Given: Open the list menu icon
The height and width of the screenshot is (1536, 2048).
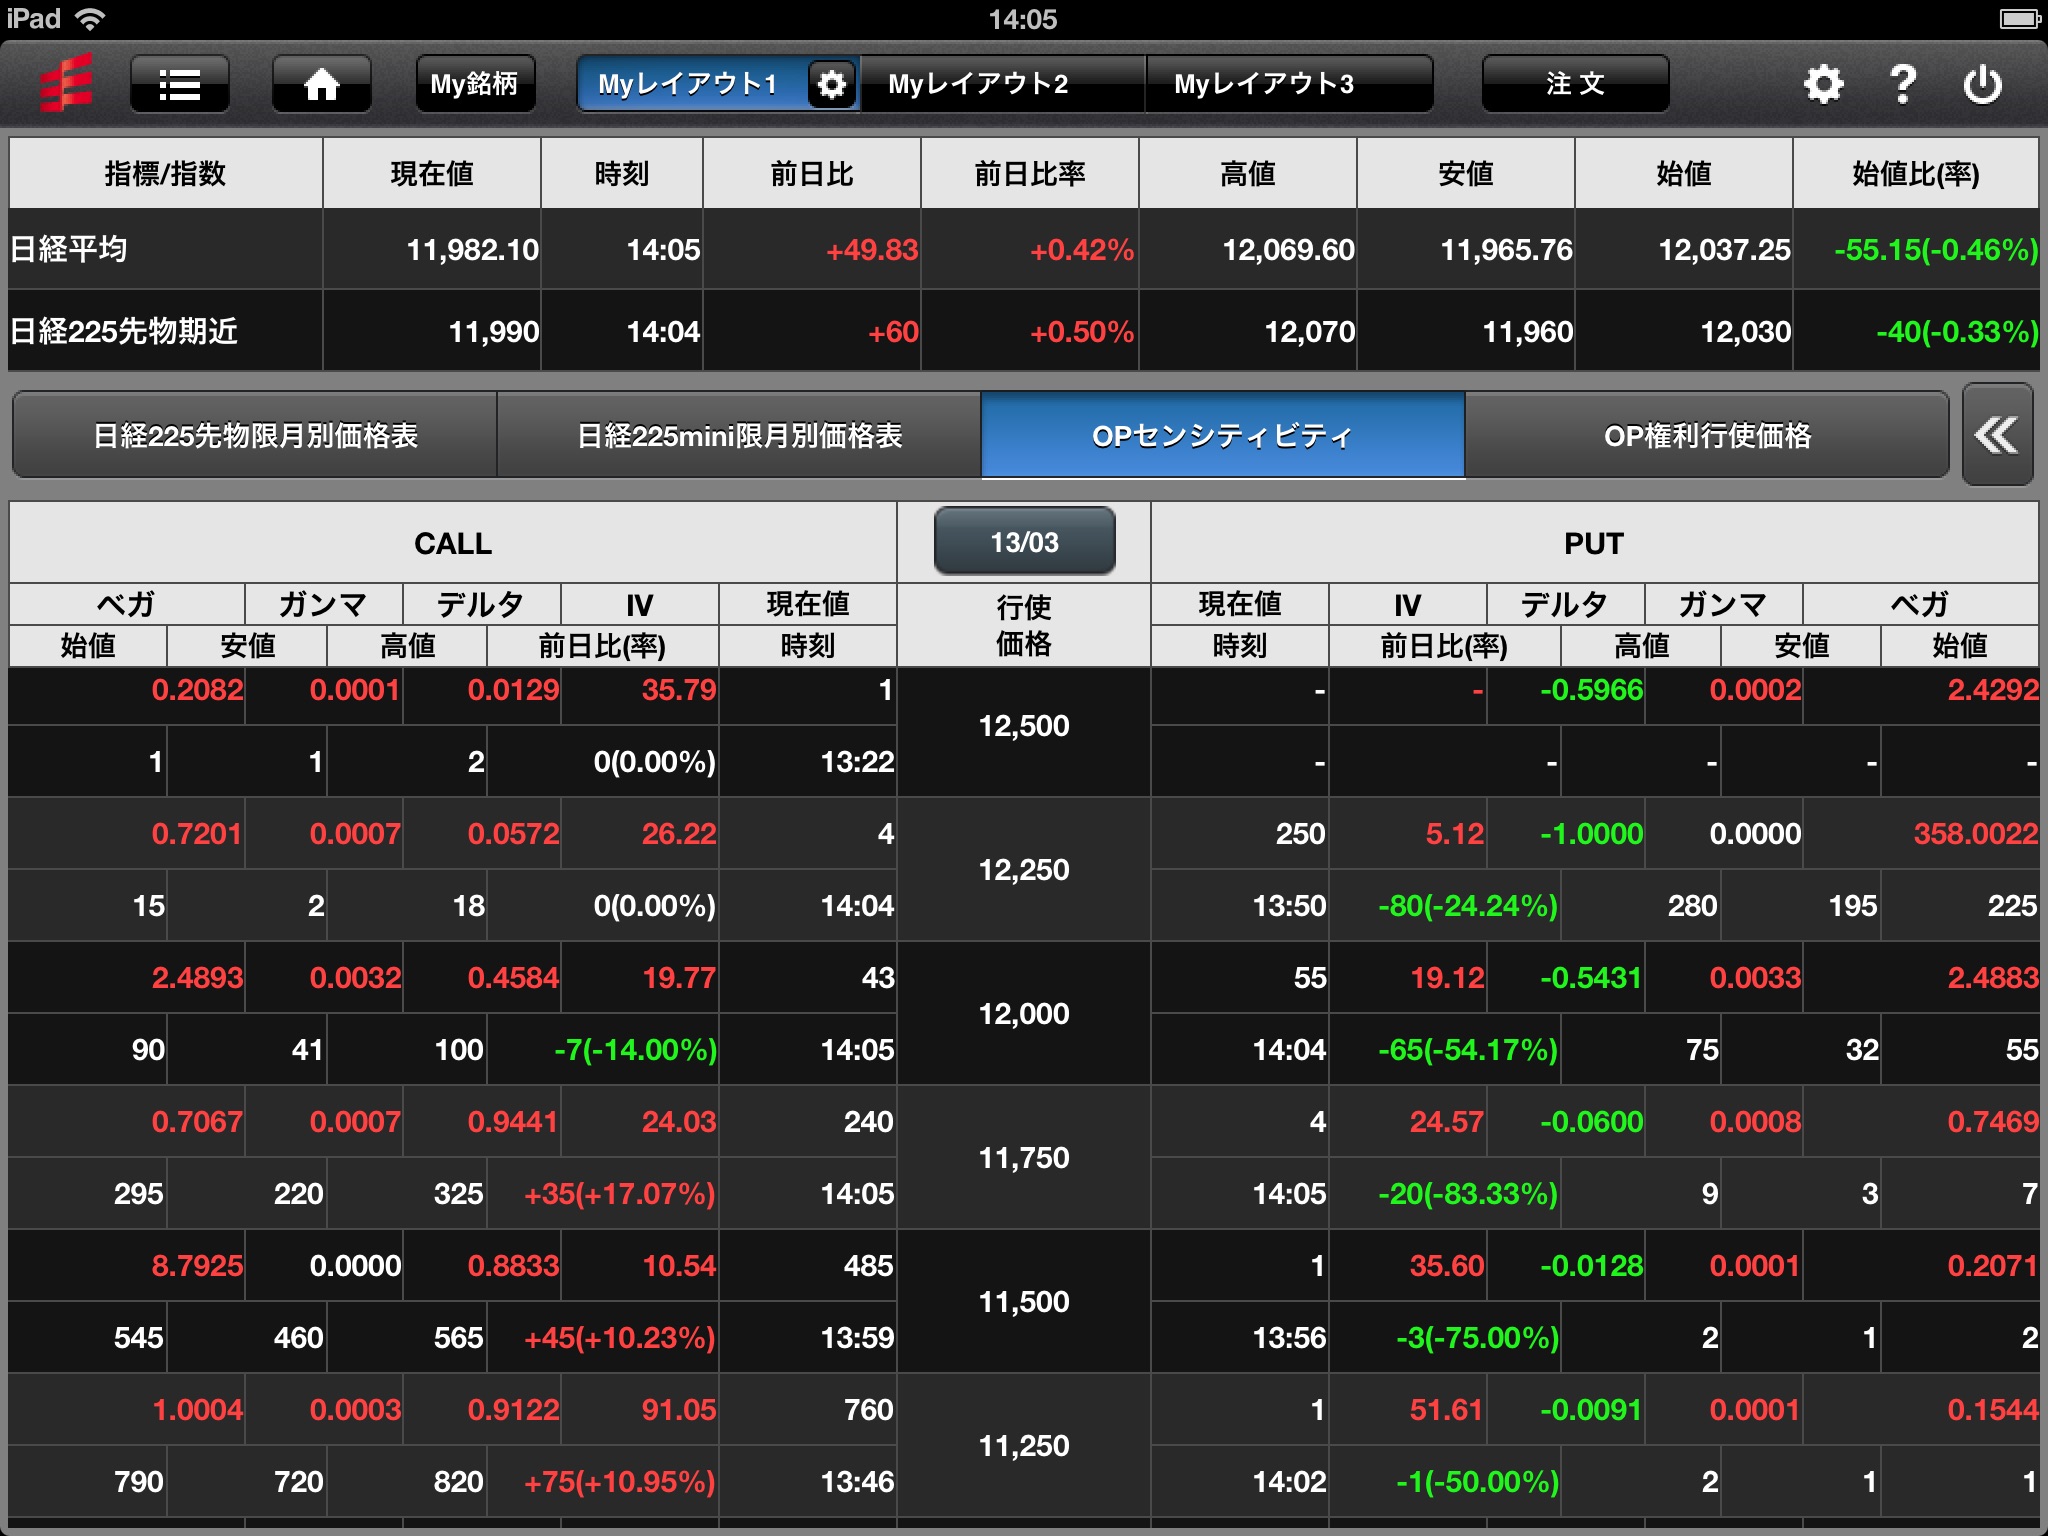Looking at the screenshot, I should tap(180, 84).
